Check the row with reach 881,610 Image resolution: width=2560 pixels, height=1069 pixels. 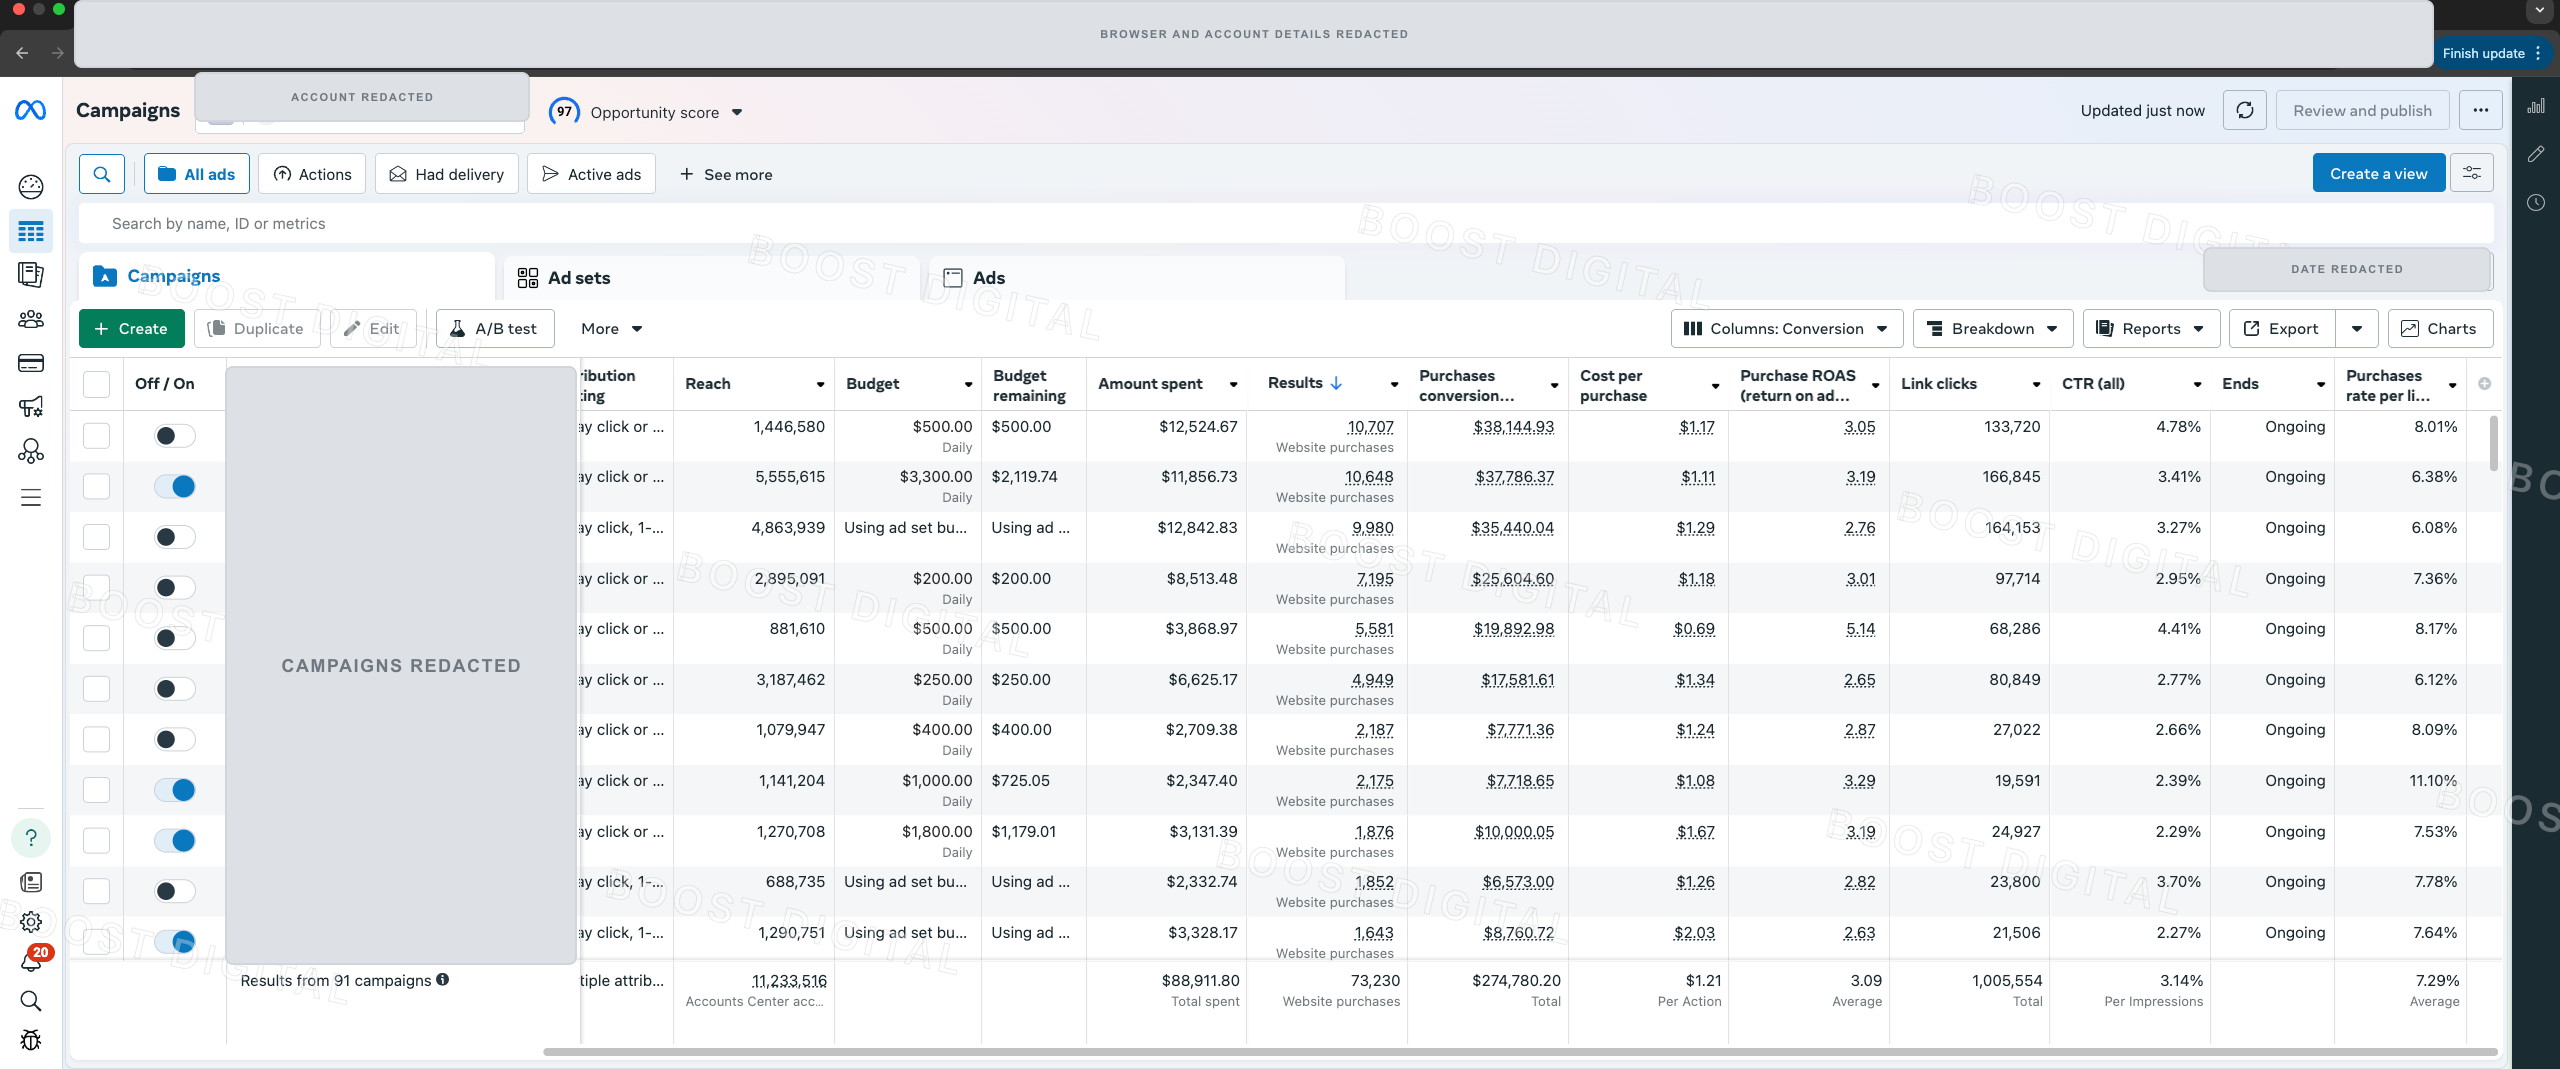(x=96, y=638)
